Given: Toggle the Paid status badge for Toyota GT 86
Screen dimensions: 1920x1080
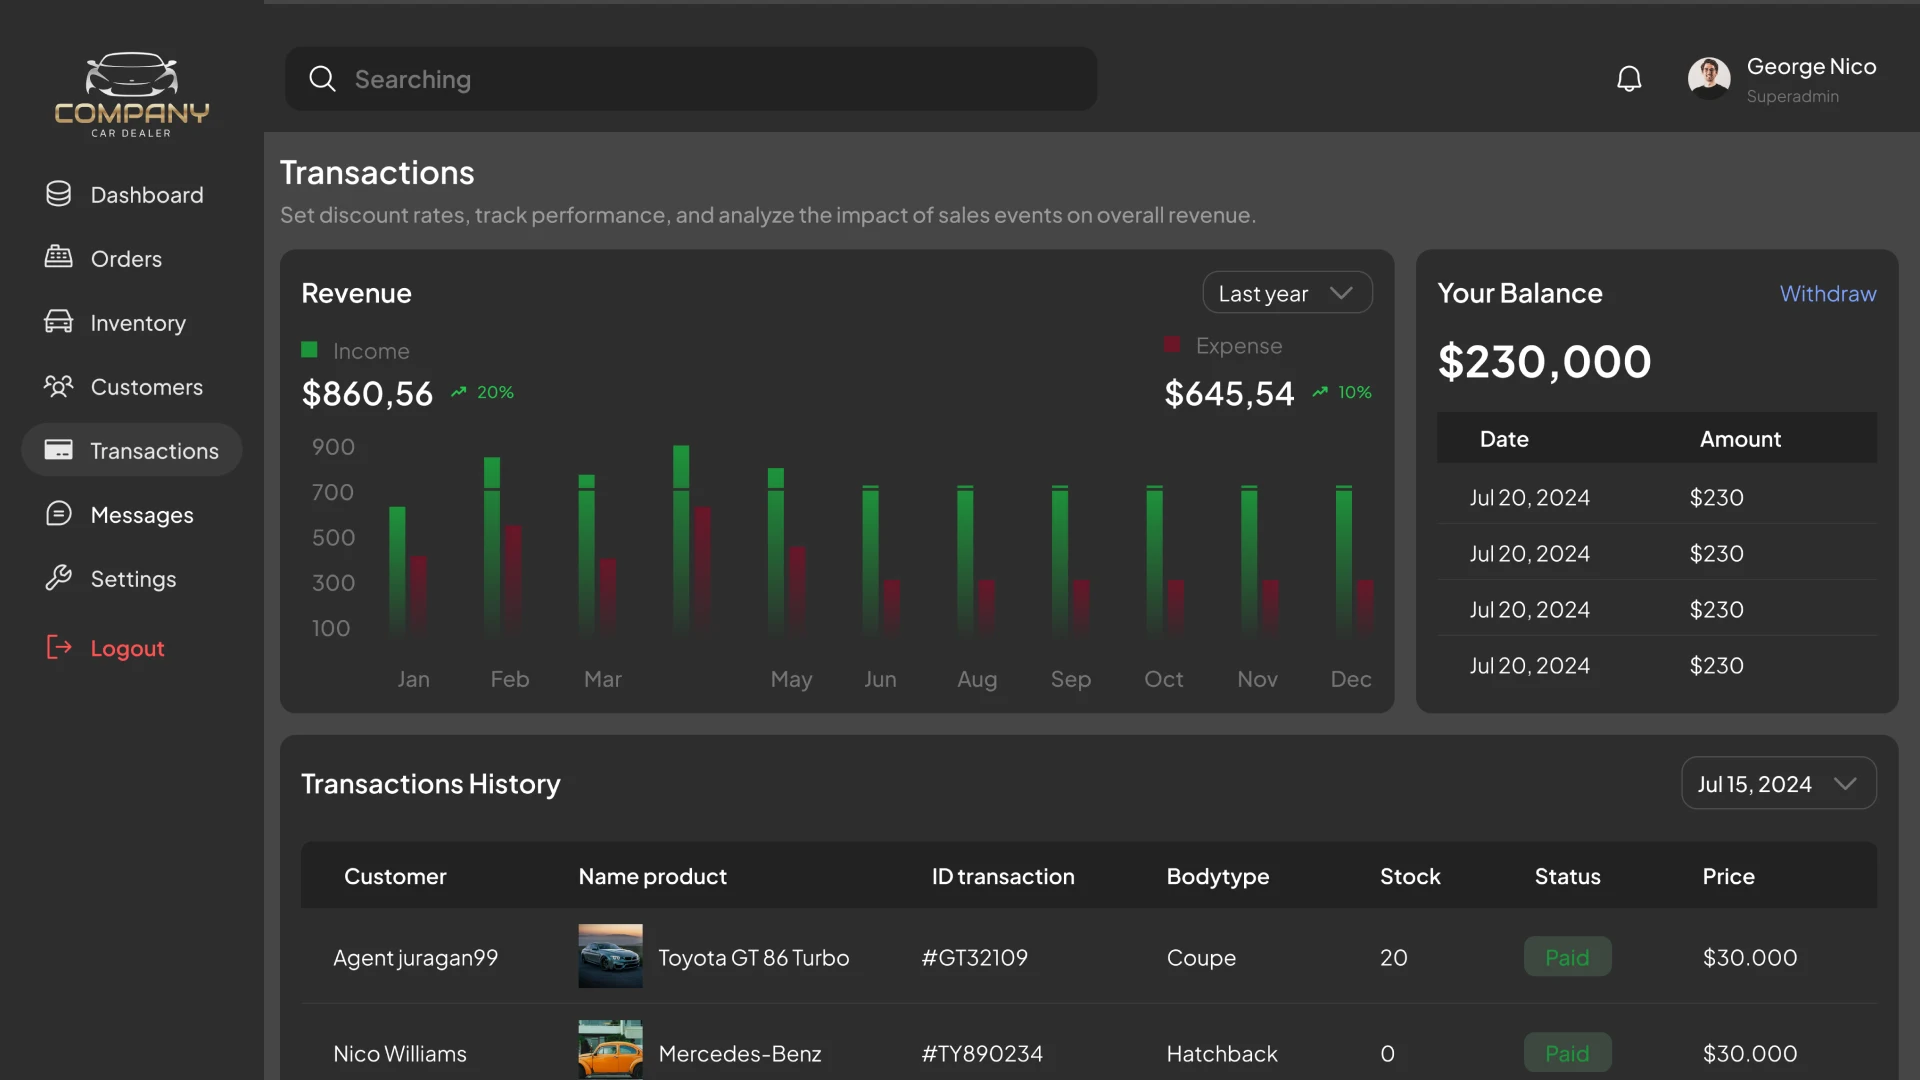Looking at the screenshot, I should point(1566,956).
